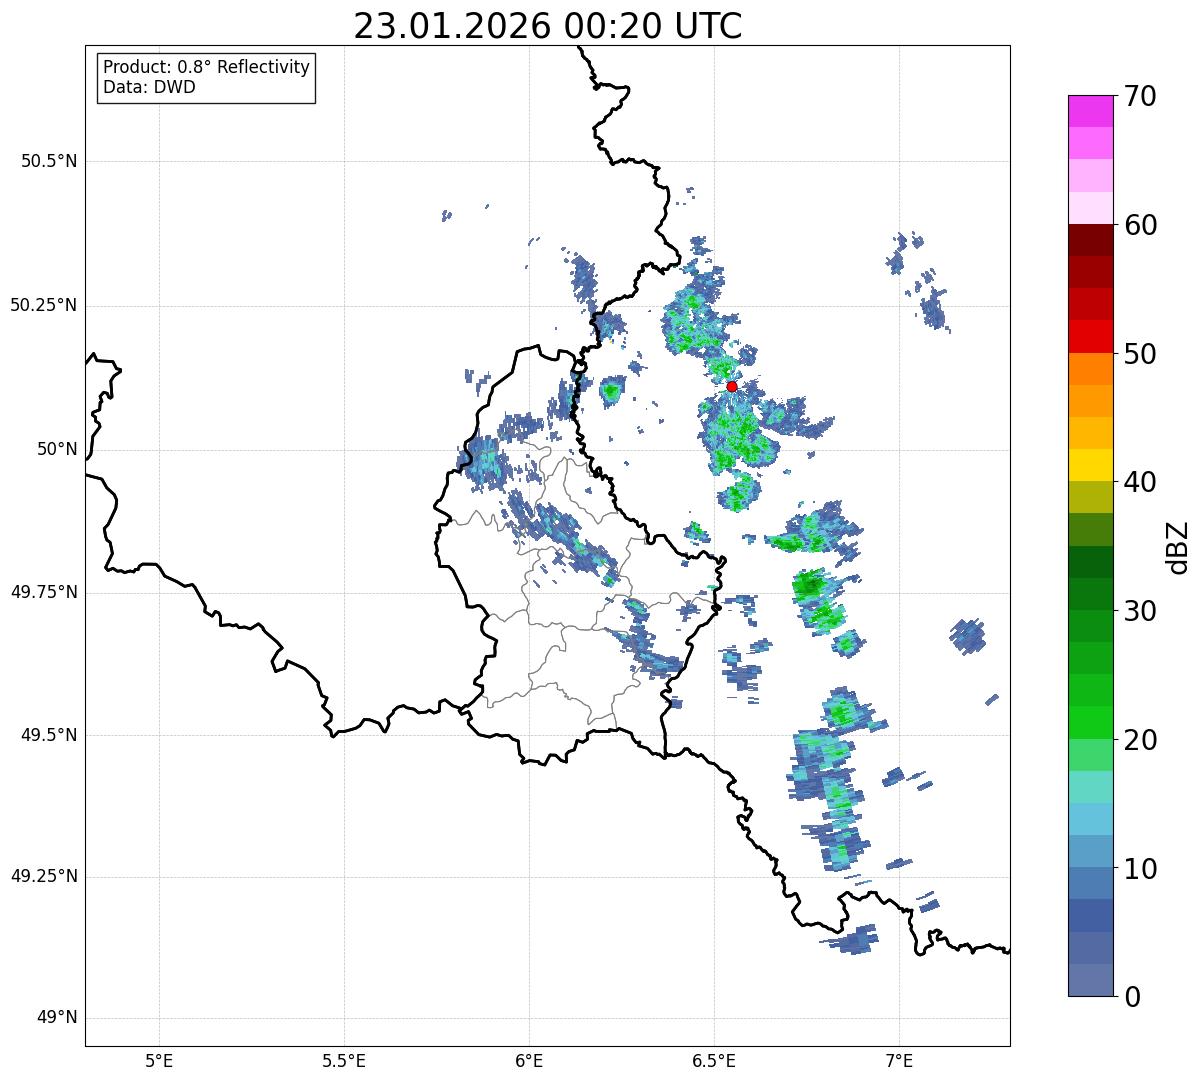Click the 49.25°N latitude label
Viewport: 1202px width, 1081px height.
point(44,876)
